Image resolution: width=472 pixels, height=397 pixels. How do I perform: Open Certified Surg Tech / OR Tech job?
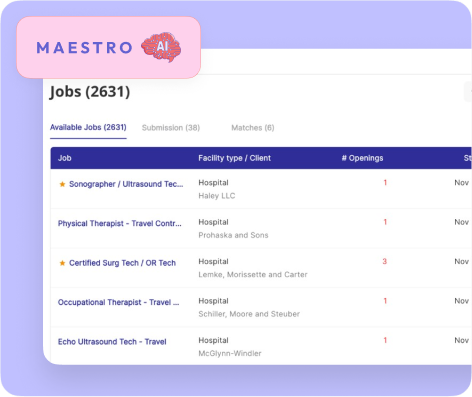click(122, 263)
